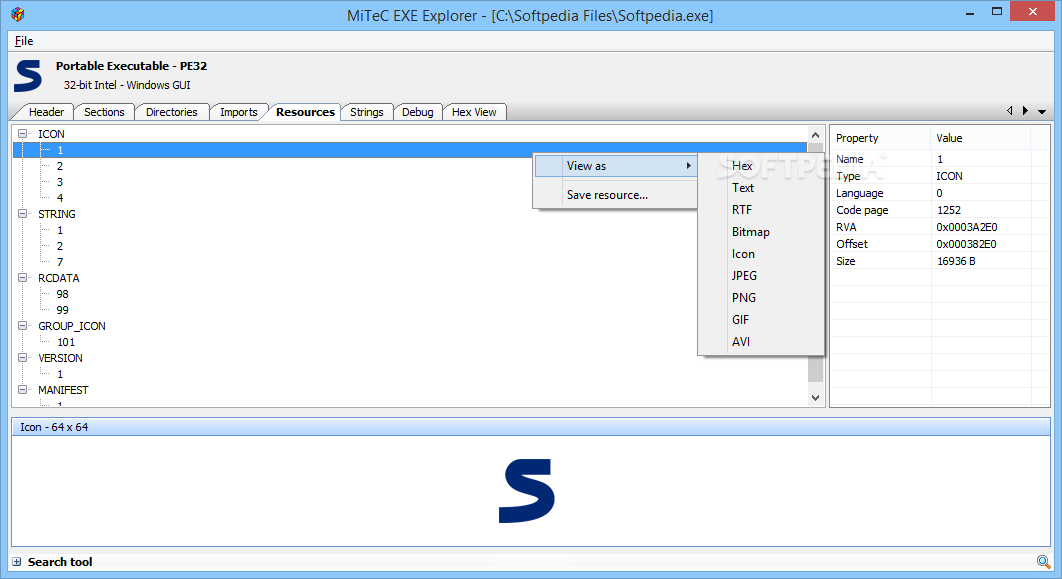
Task: Select ICON resource 2
Action: [x=60, y=166]
